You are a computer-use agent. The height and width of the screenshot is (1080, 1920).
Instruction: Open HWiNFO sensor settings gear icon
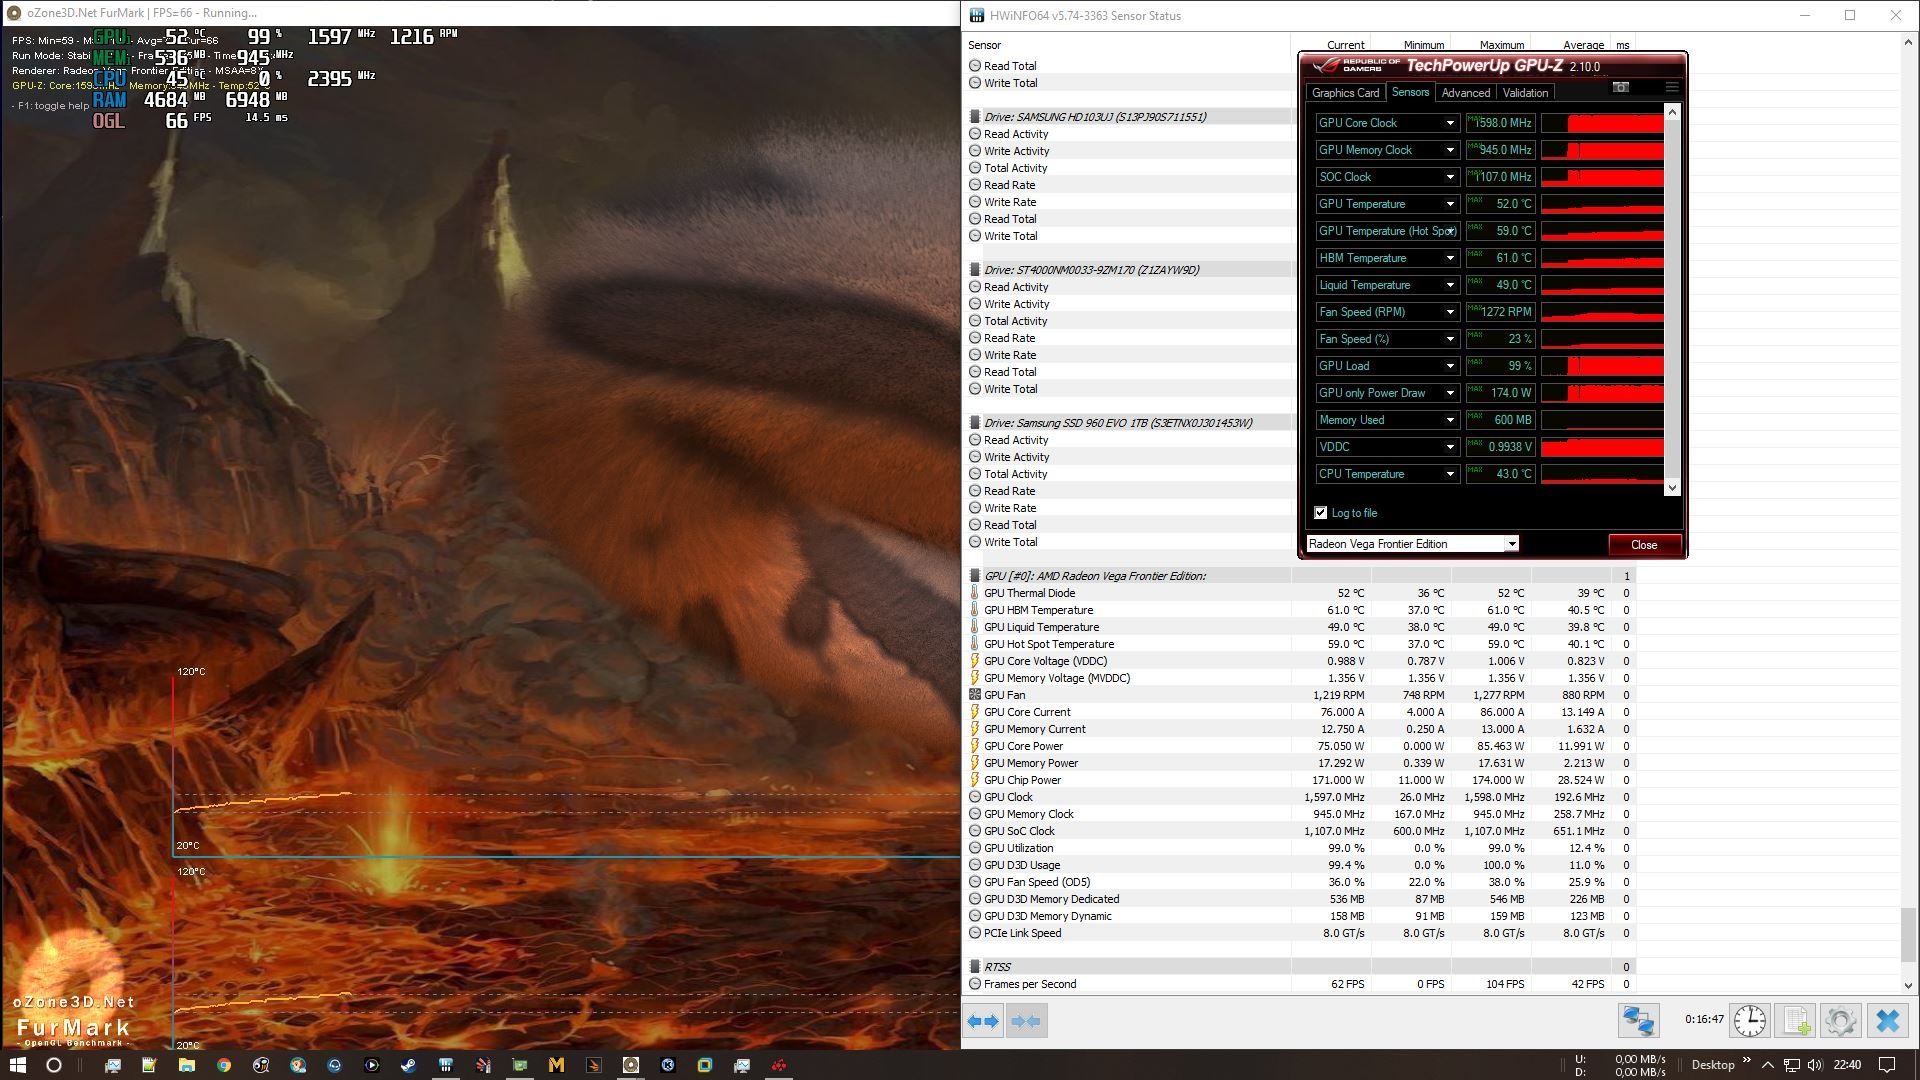pyautogui.click(x=1840, y=1021)
